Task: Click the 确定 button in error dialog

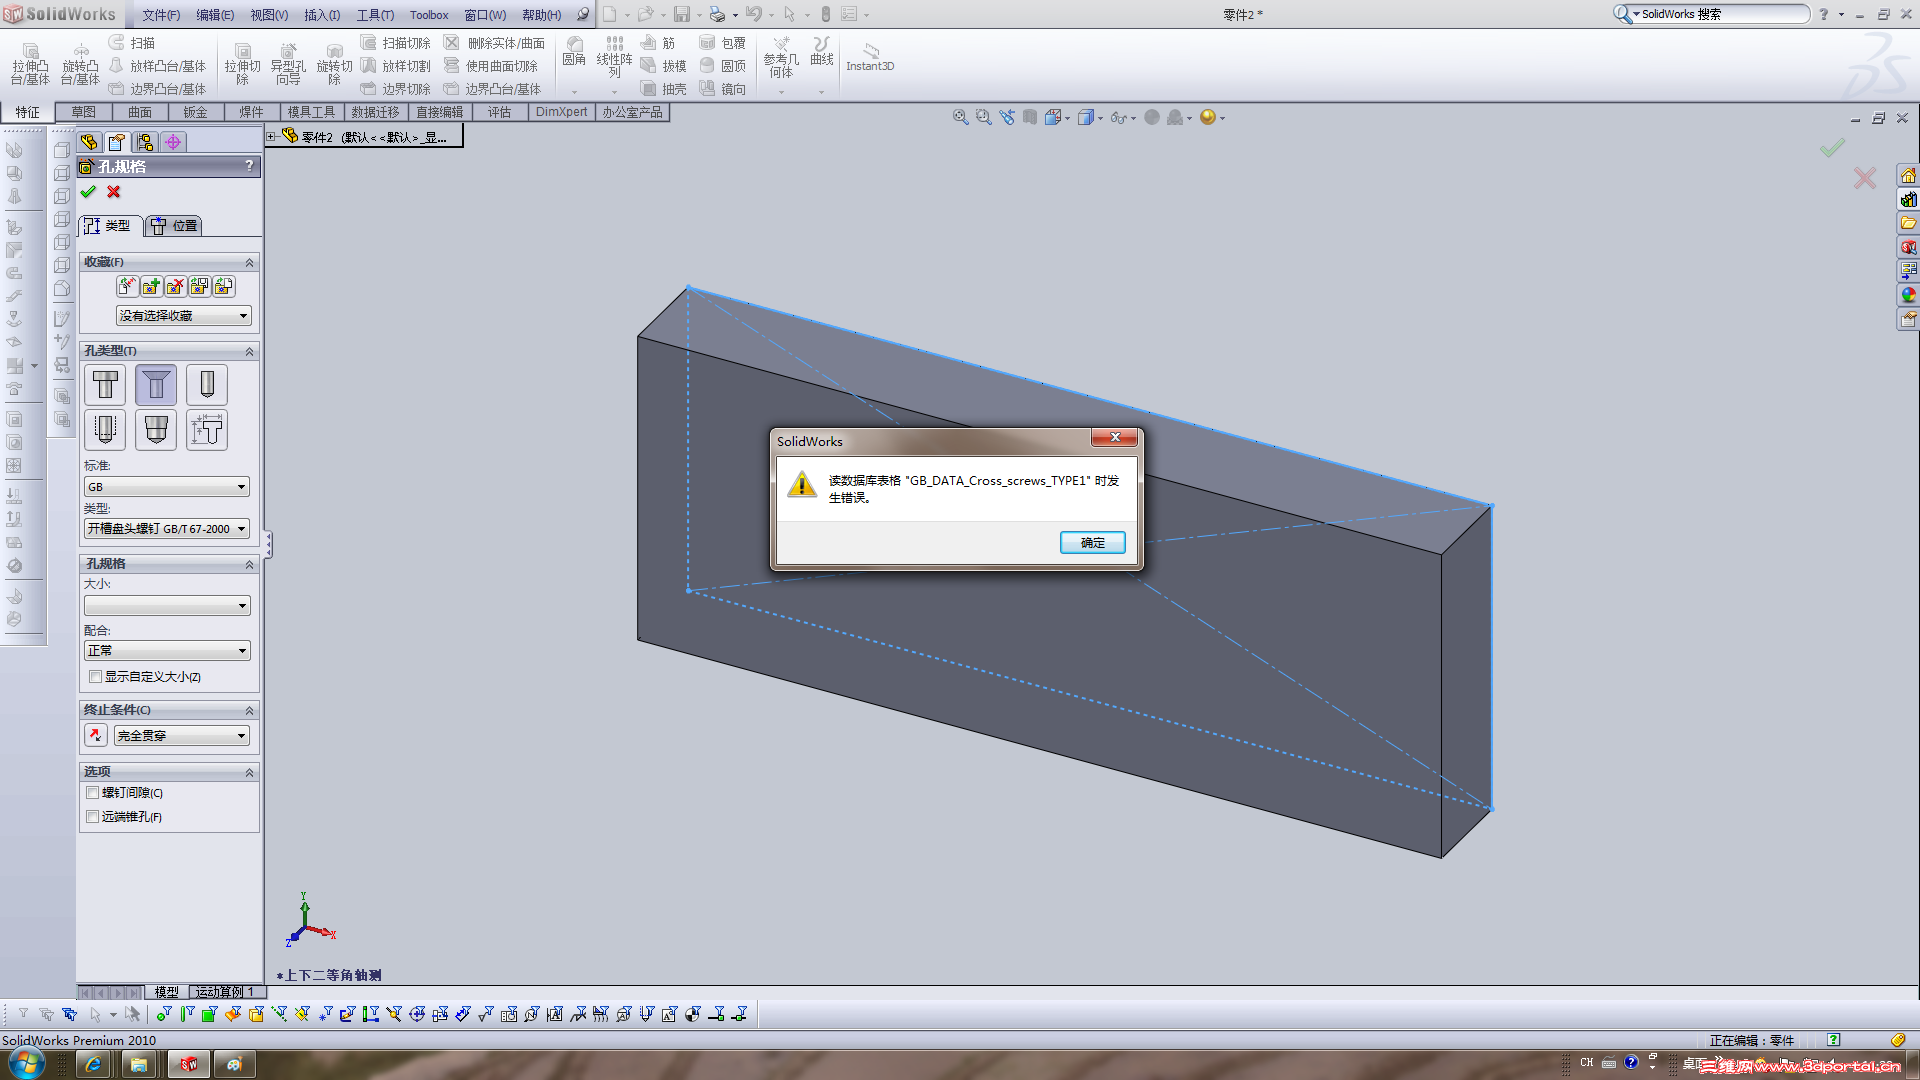Action: coord(1092,542)
